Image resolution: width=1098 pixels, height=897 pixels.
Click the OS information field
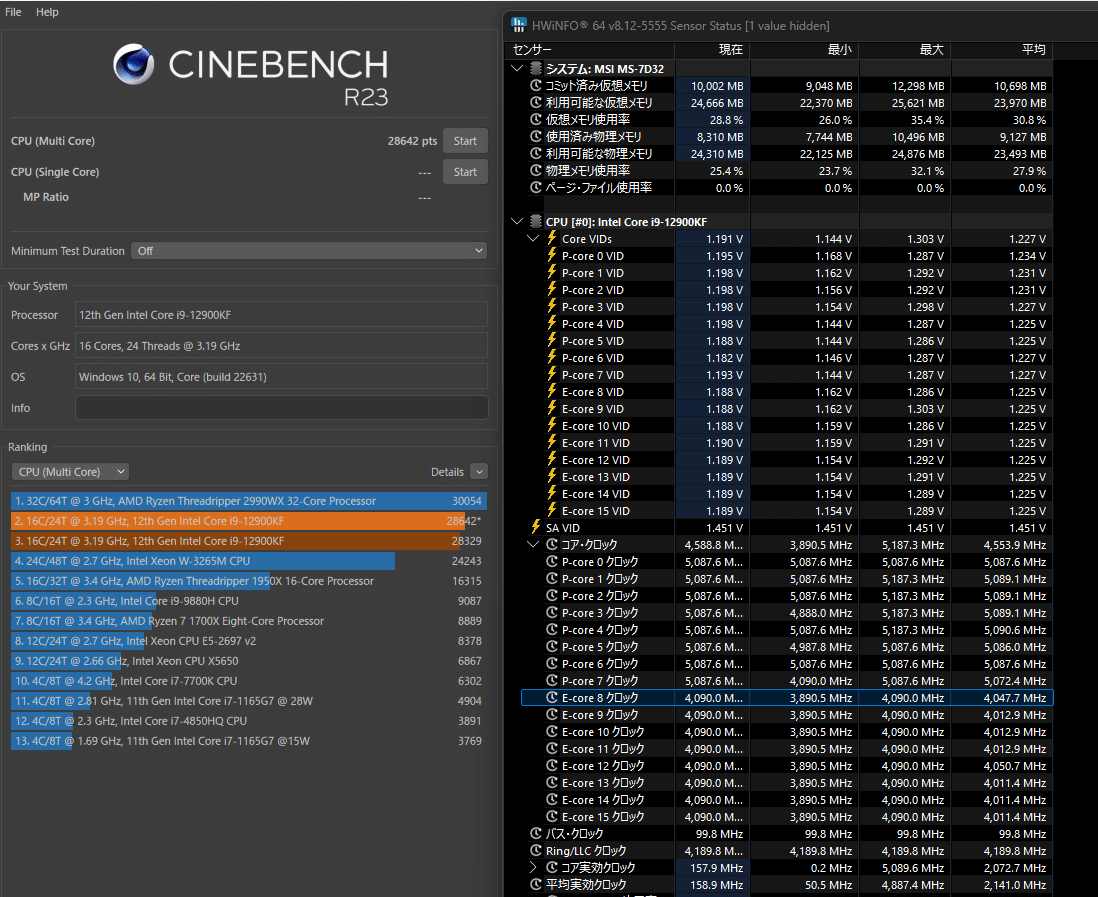(x=282, y=377)
